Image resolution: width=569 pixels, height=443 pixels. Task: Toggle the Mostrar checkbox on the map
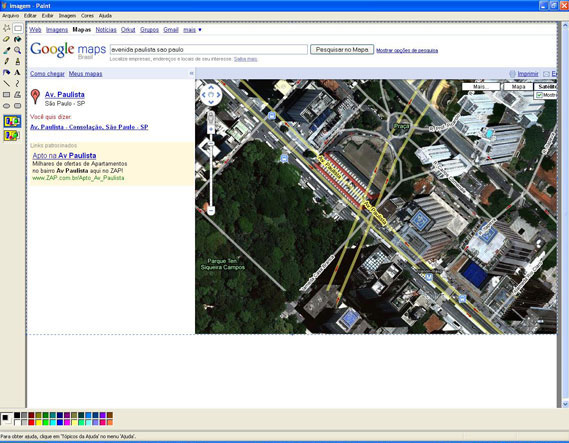[539, 95]
